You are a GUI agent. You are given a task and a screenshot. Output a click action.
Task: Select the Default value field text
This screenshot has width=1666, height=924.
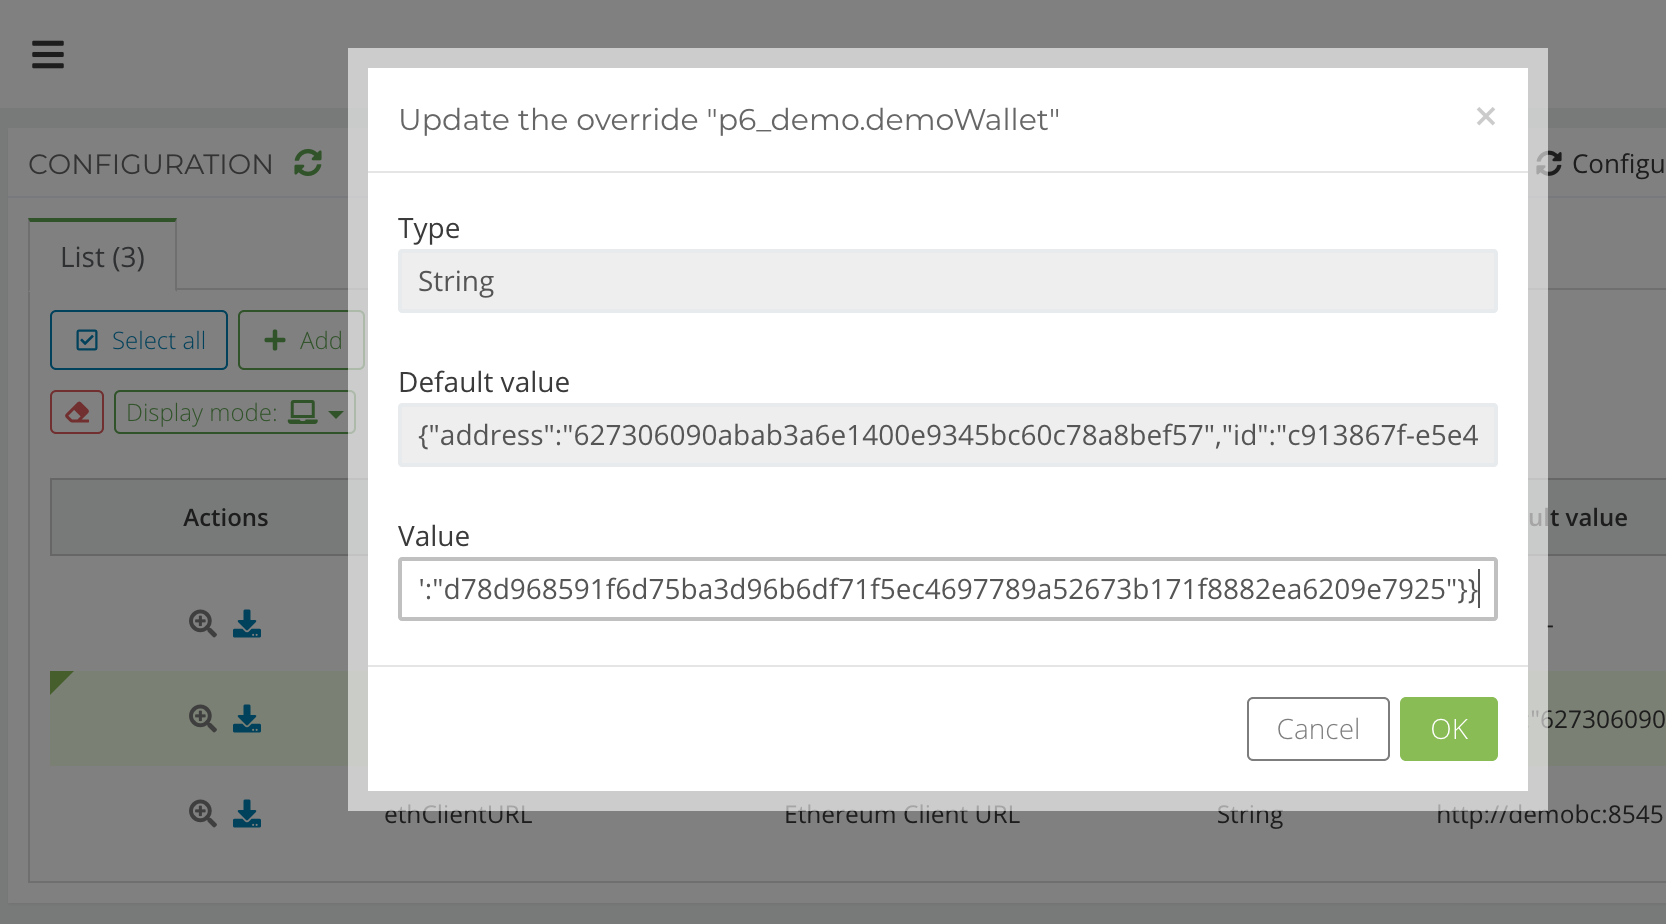point(947,435)
